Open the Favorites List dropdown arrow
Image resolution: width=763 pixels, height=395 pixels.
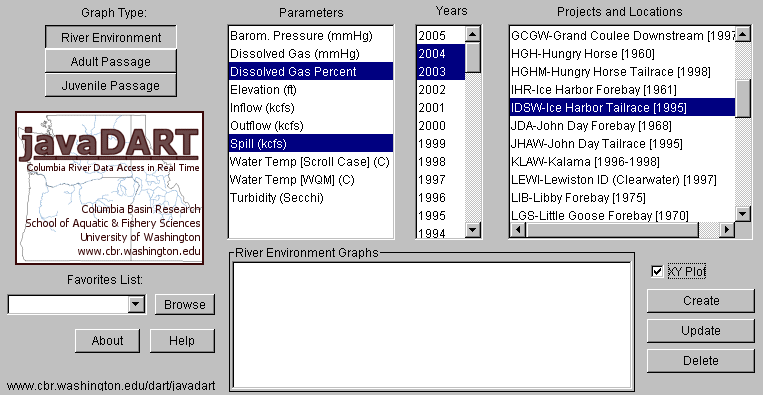coord(136,305)
